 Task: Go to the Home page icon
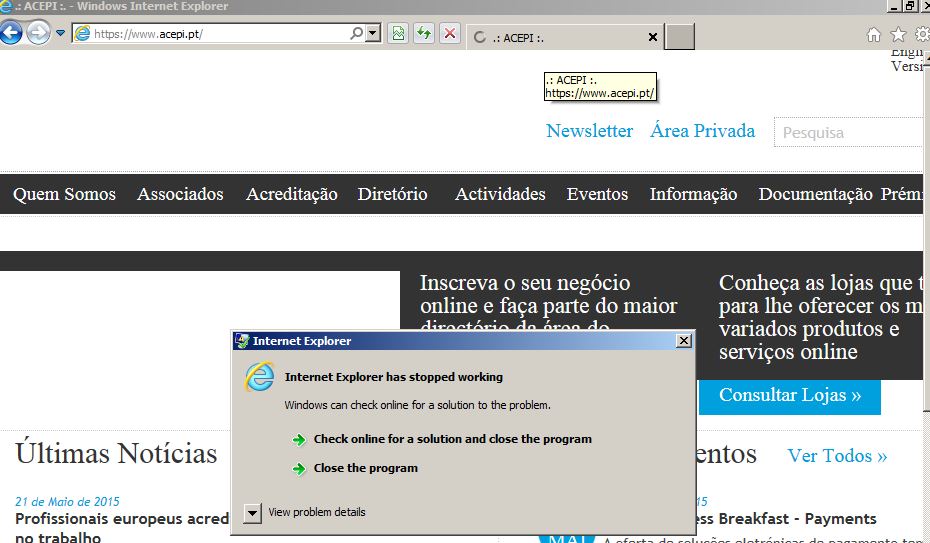tap(874, 35)
